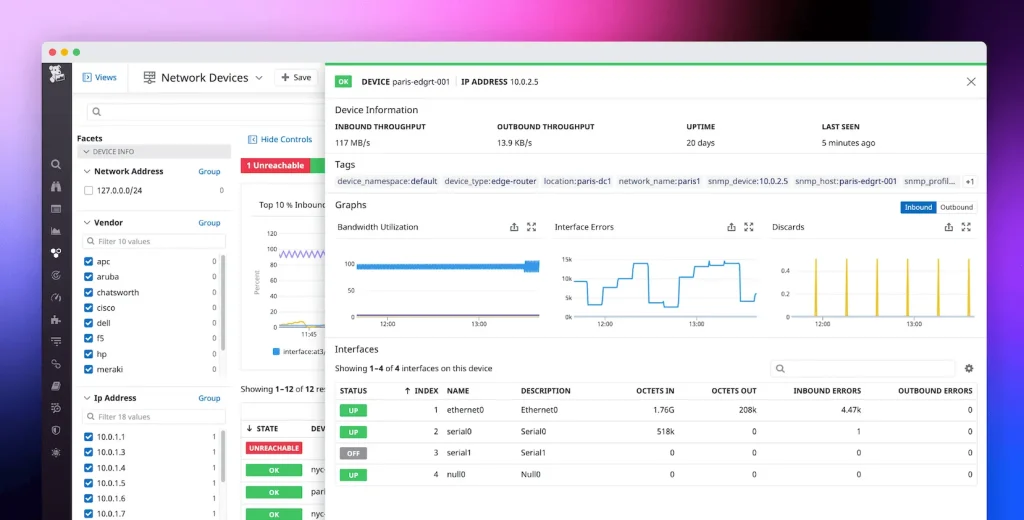
Task: Open the gauge Metrics icon in sidebar
Action: tap(56, 297)
